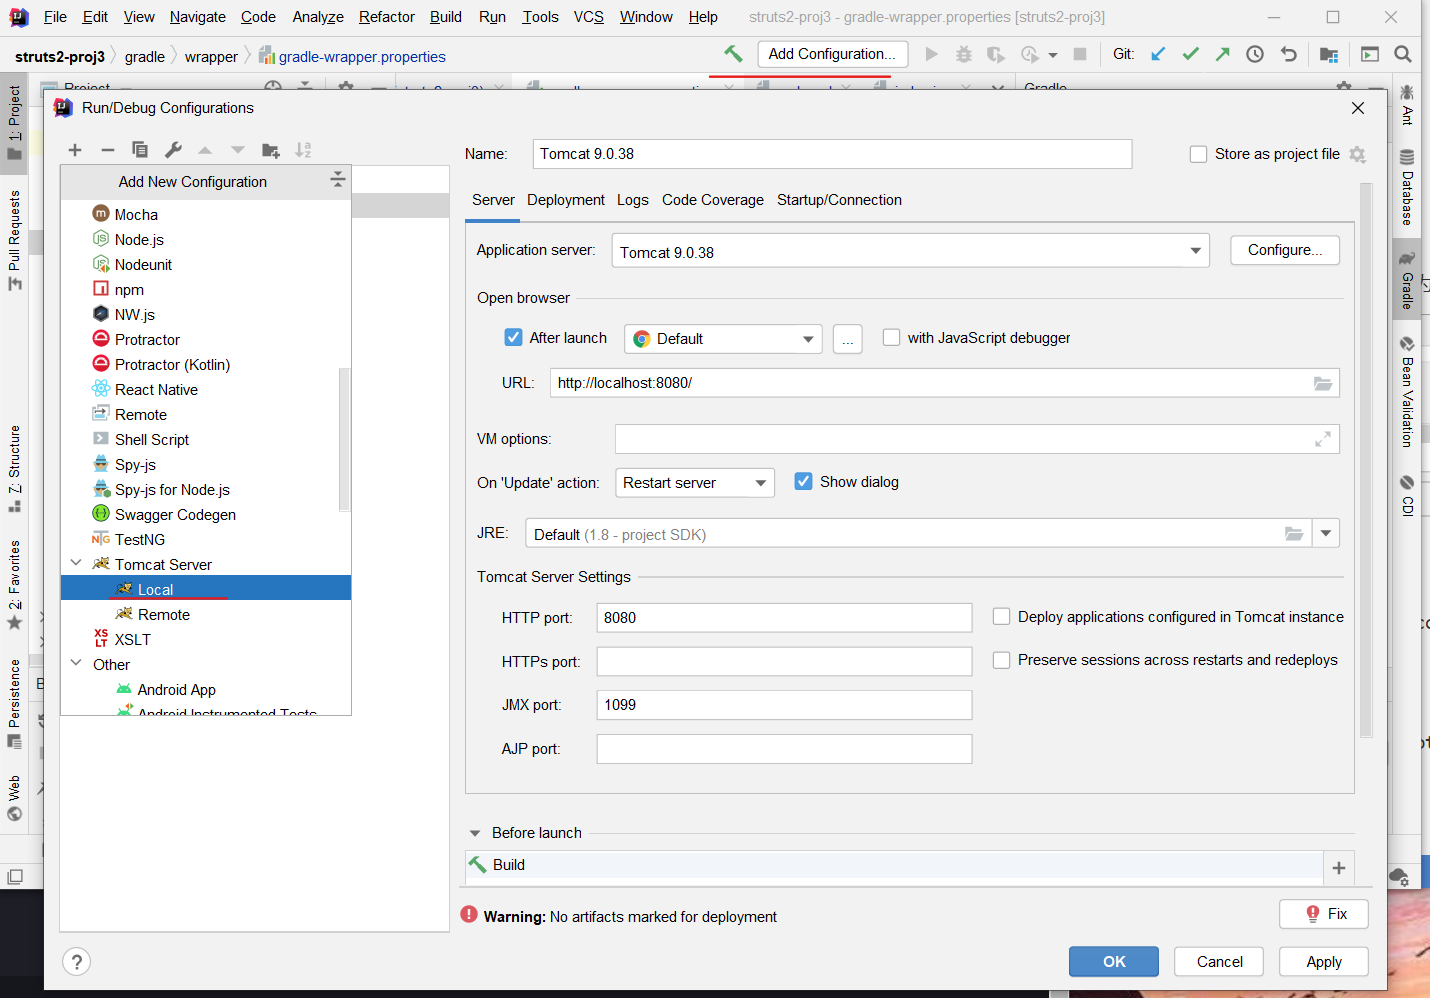Click the browser options ellipsis button
This screenshot has height=998, width=1430.
847,339
